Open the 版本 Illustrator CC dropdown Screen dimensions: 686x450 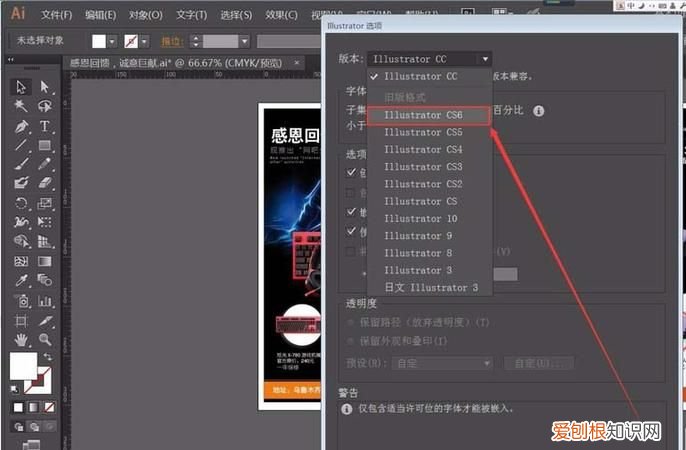(429, 59)
